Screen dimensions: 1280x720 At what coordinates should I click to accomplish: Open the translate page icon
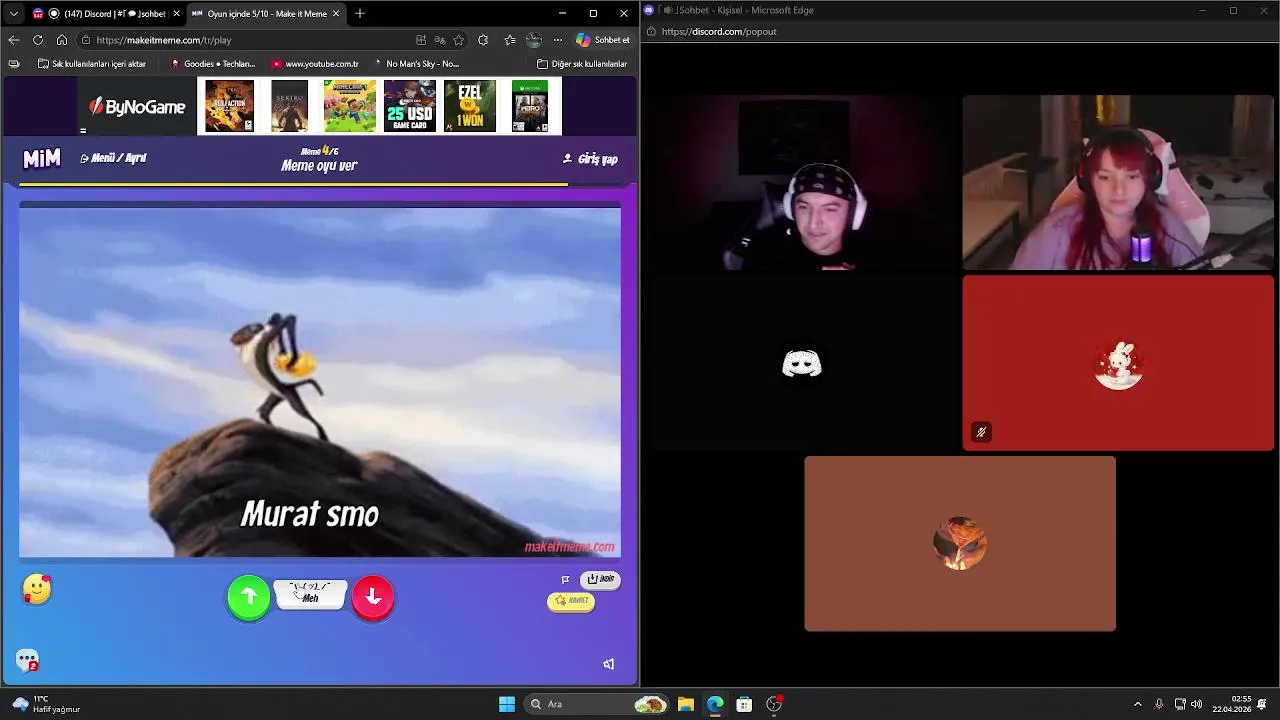pos(440,40)
